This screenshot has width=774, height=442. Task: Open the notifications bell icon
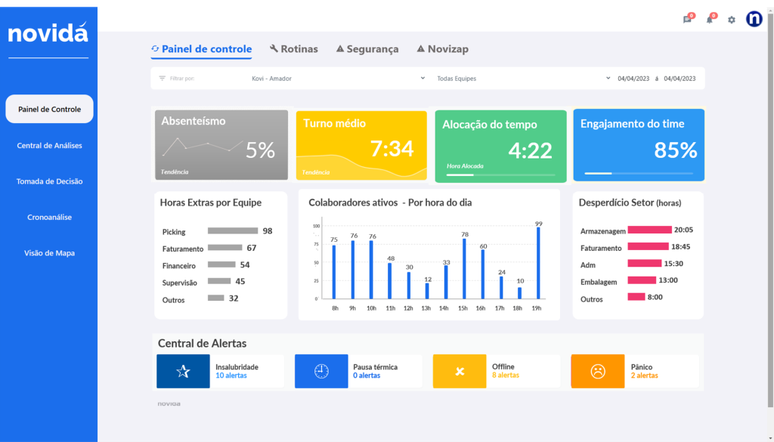click(x=709, y=20)
